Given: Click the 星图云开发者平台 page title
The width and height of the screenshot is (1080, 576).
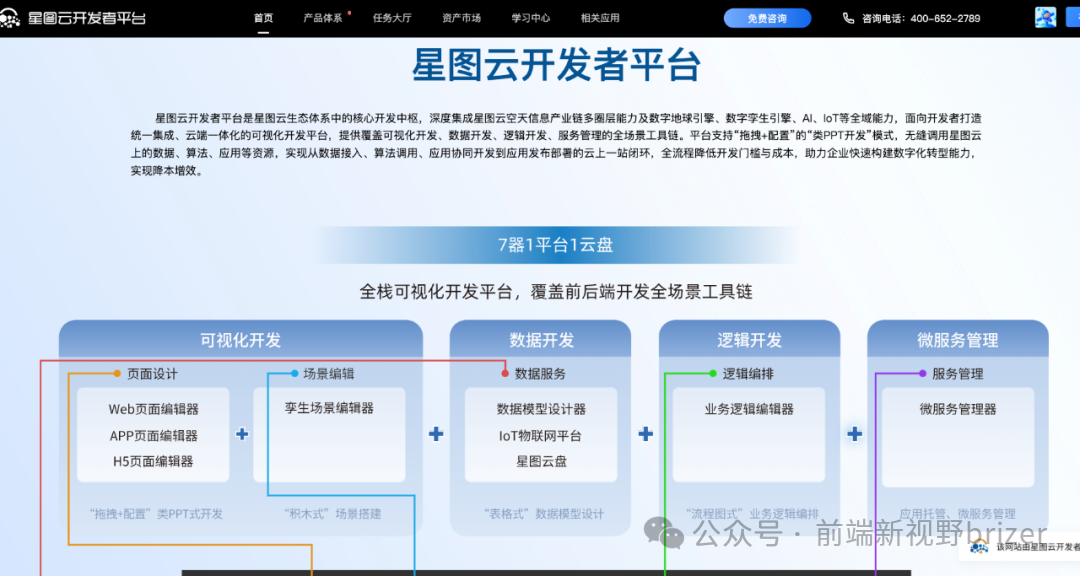Looking at the screenshot, I should point(556,65).
